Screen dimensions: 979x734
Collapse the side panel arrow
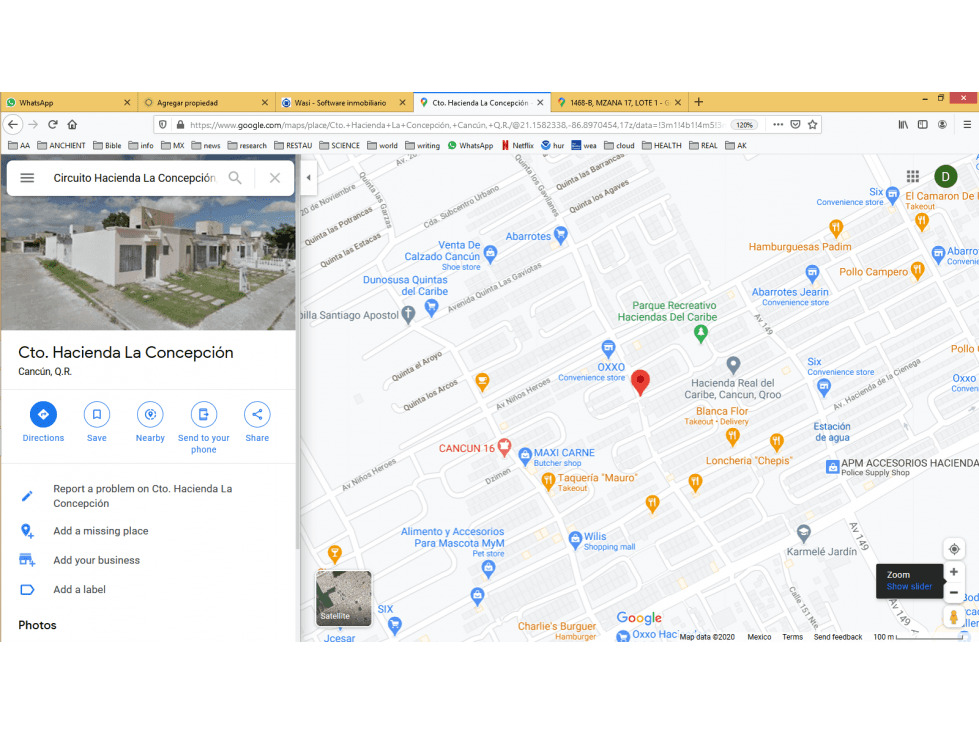point(308,177)
